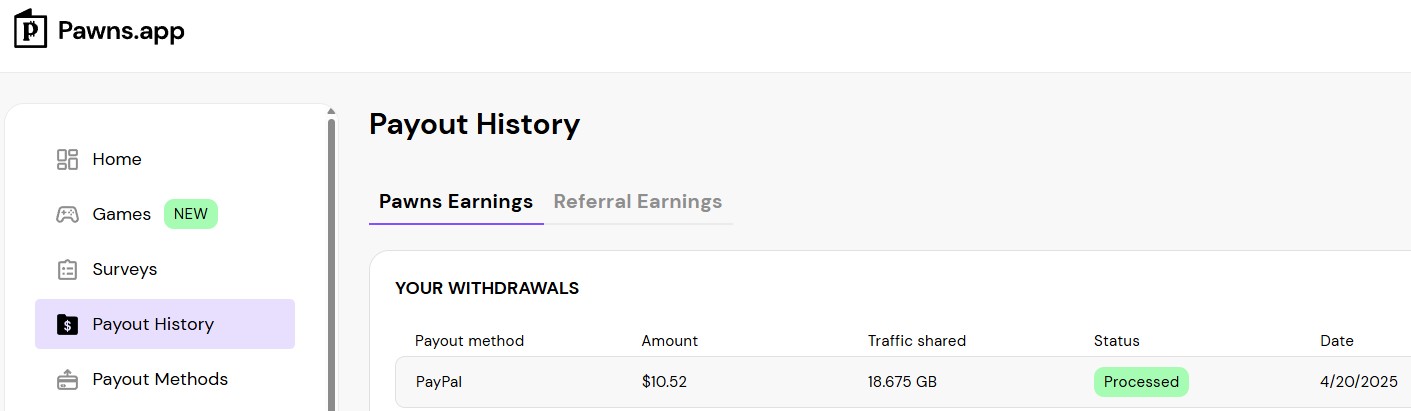The image size is (1411, 411).
Task: Click the Amount column header
Action: coord(670,341)
